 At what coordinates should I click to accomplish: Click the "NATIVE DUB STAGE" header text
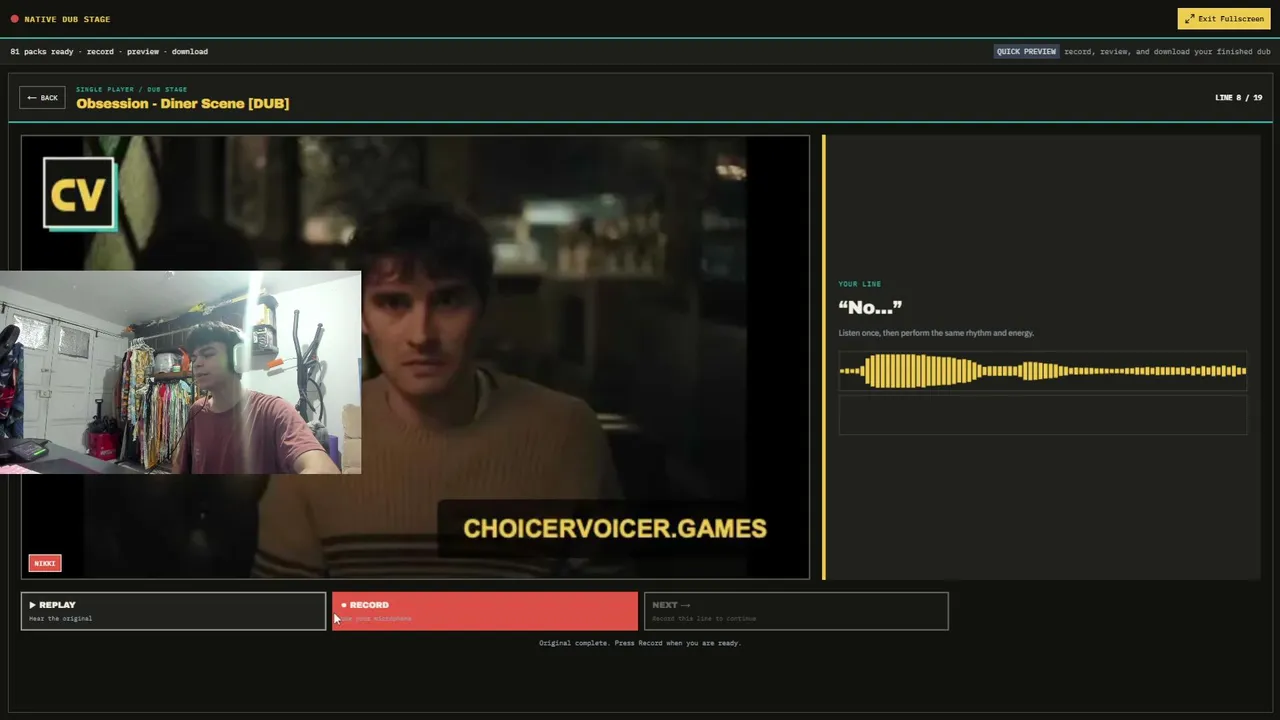click(x=68, y=19)
